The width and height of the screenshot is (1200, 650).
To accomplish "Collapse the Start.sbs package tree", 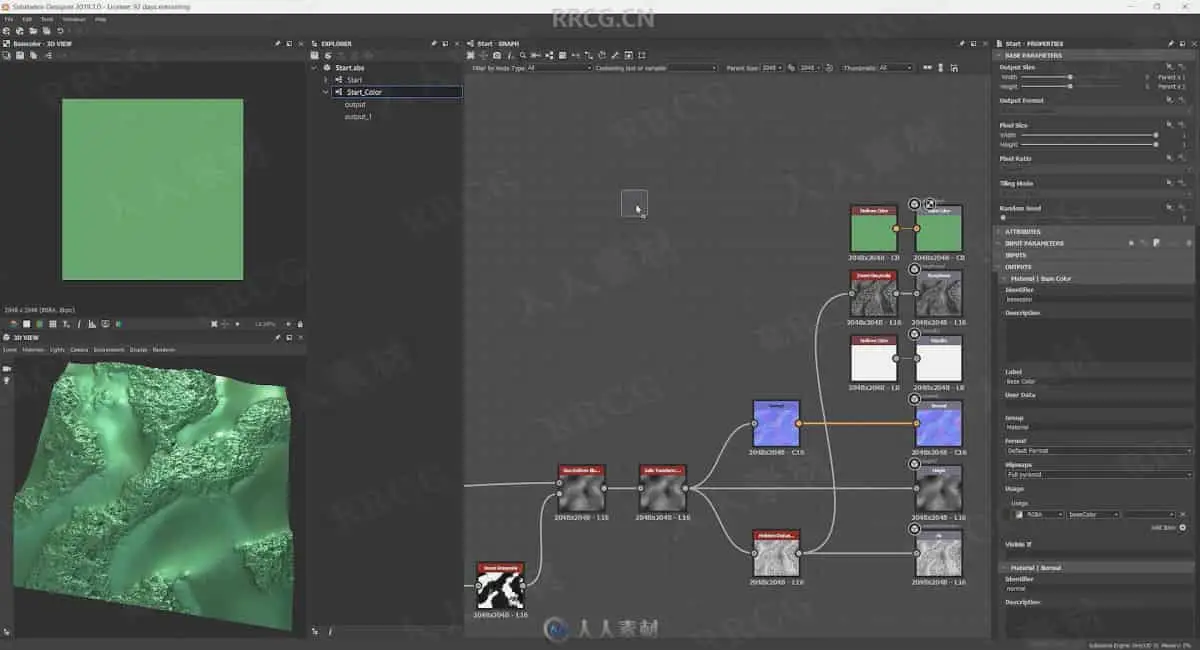I will pyautogui.click(x=314, y=68).
